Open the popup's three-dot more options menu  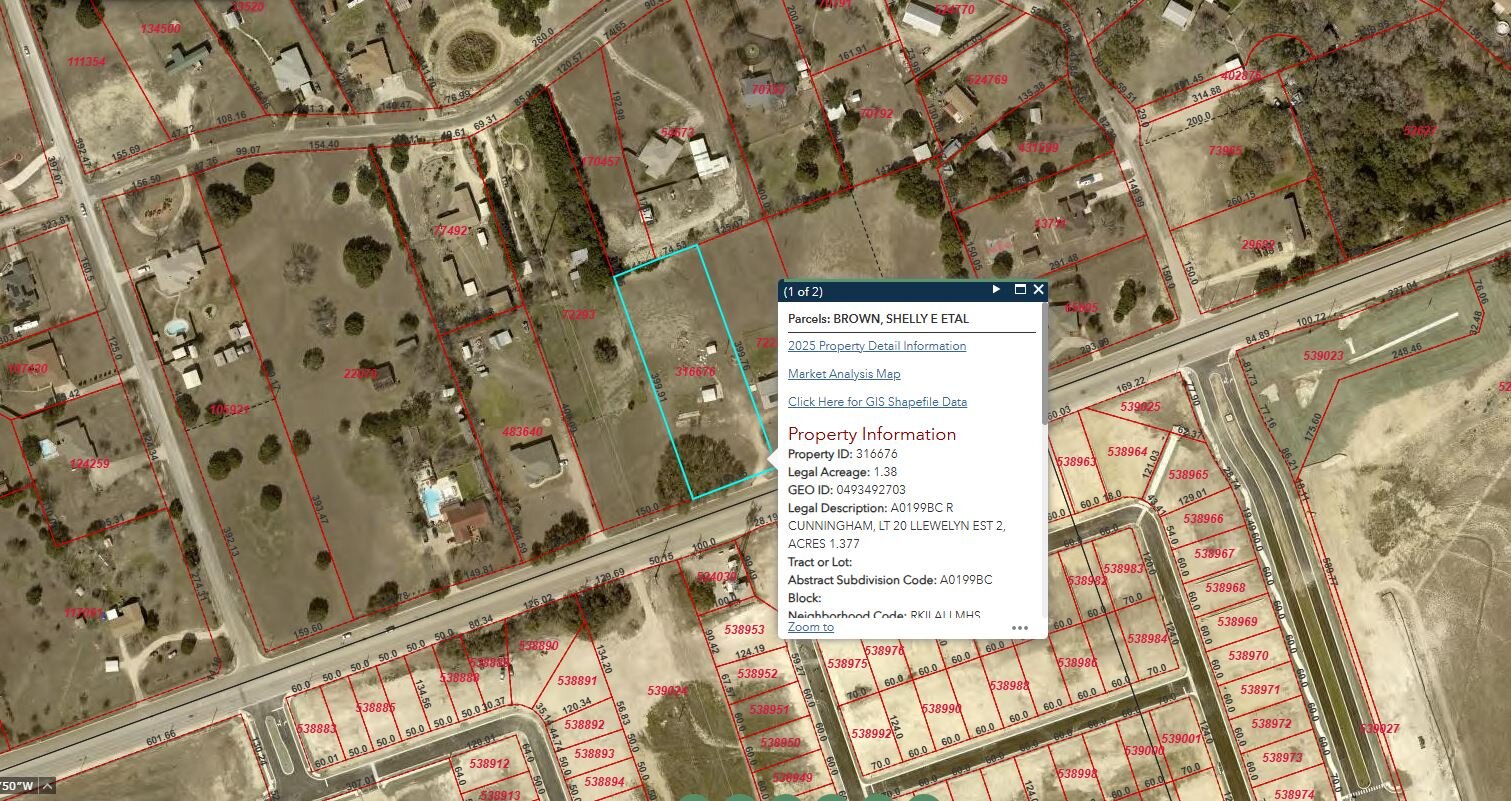coord(1020,628)
